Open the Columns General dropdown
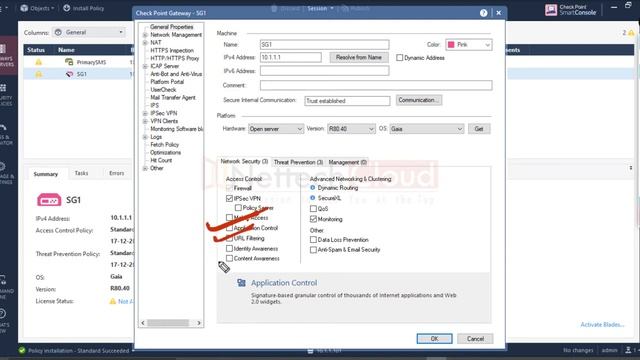Screen dimensions: 640x360 [89, 32]
